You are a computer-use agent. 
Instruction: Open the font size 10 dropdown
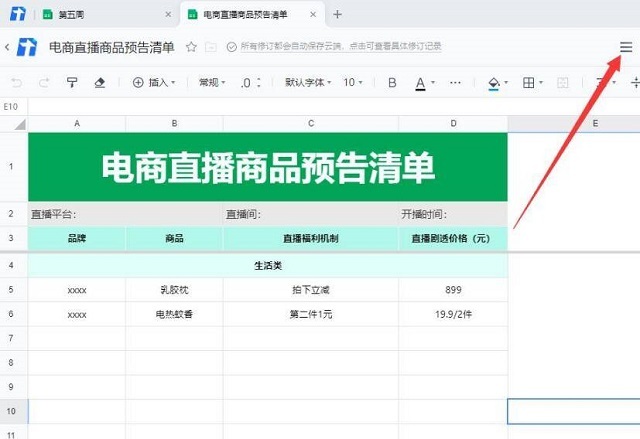(354, 82)
